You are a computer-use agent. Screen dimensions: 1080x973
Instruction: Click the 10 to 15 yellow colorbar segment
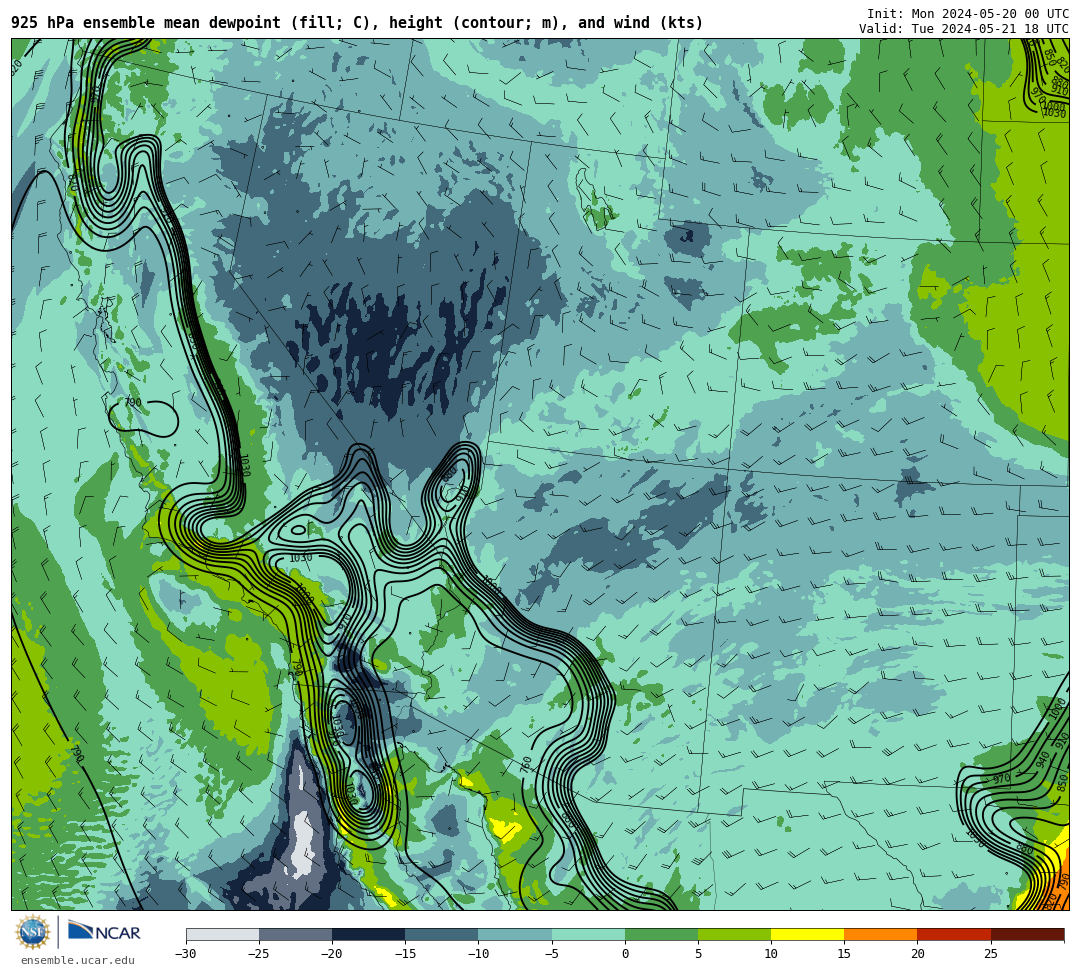[807, 934]
